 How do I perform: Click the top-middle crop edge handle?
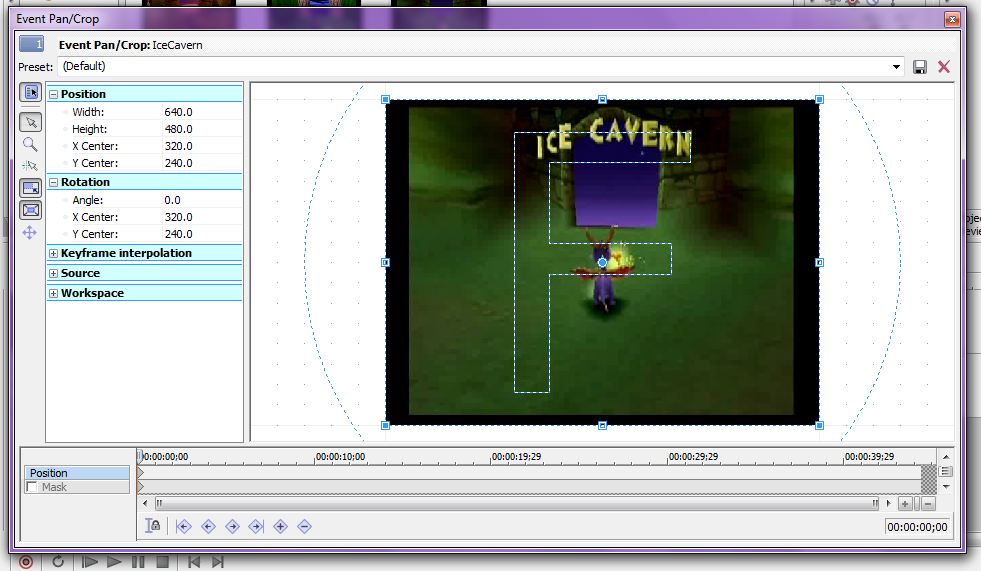coord(602,99)
